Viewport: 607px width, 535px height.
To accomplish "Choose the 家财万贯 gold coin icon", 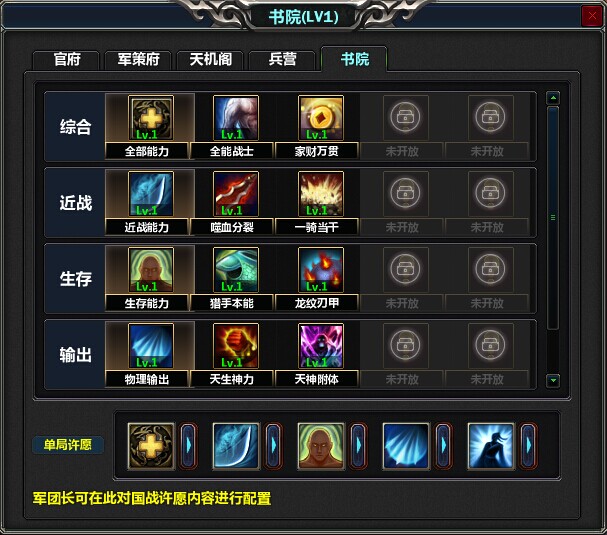I will click(x=321, y=118).
